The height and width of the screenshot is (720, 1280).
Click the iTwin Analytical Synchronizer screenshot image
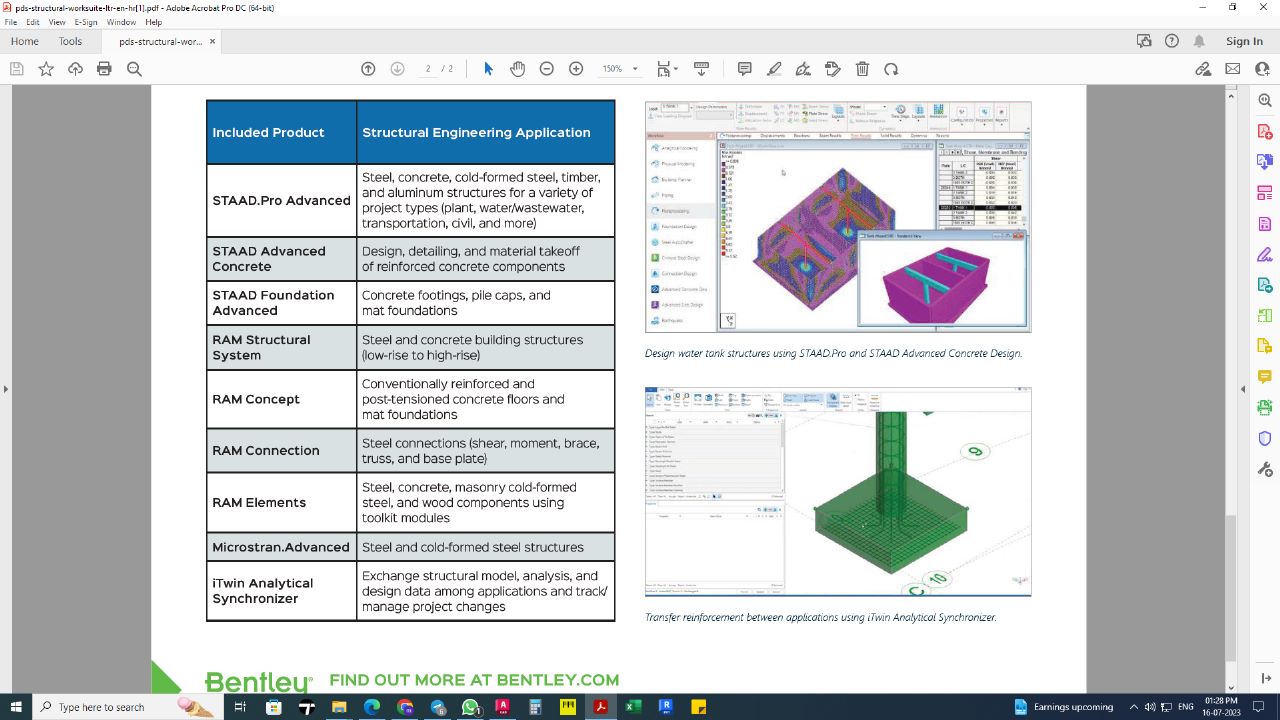838,492
